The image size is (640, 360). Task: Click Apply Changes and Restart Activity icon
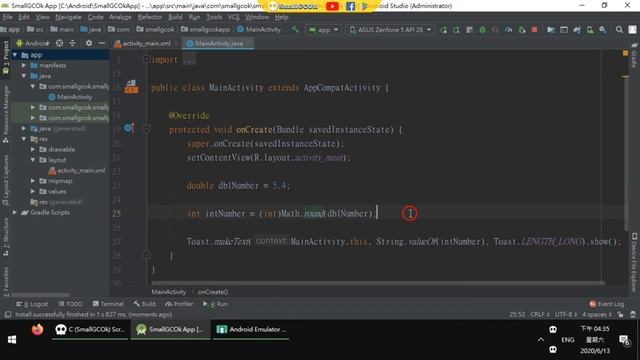pyautogui.click(x=456, y=30)
